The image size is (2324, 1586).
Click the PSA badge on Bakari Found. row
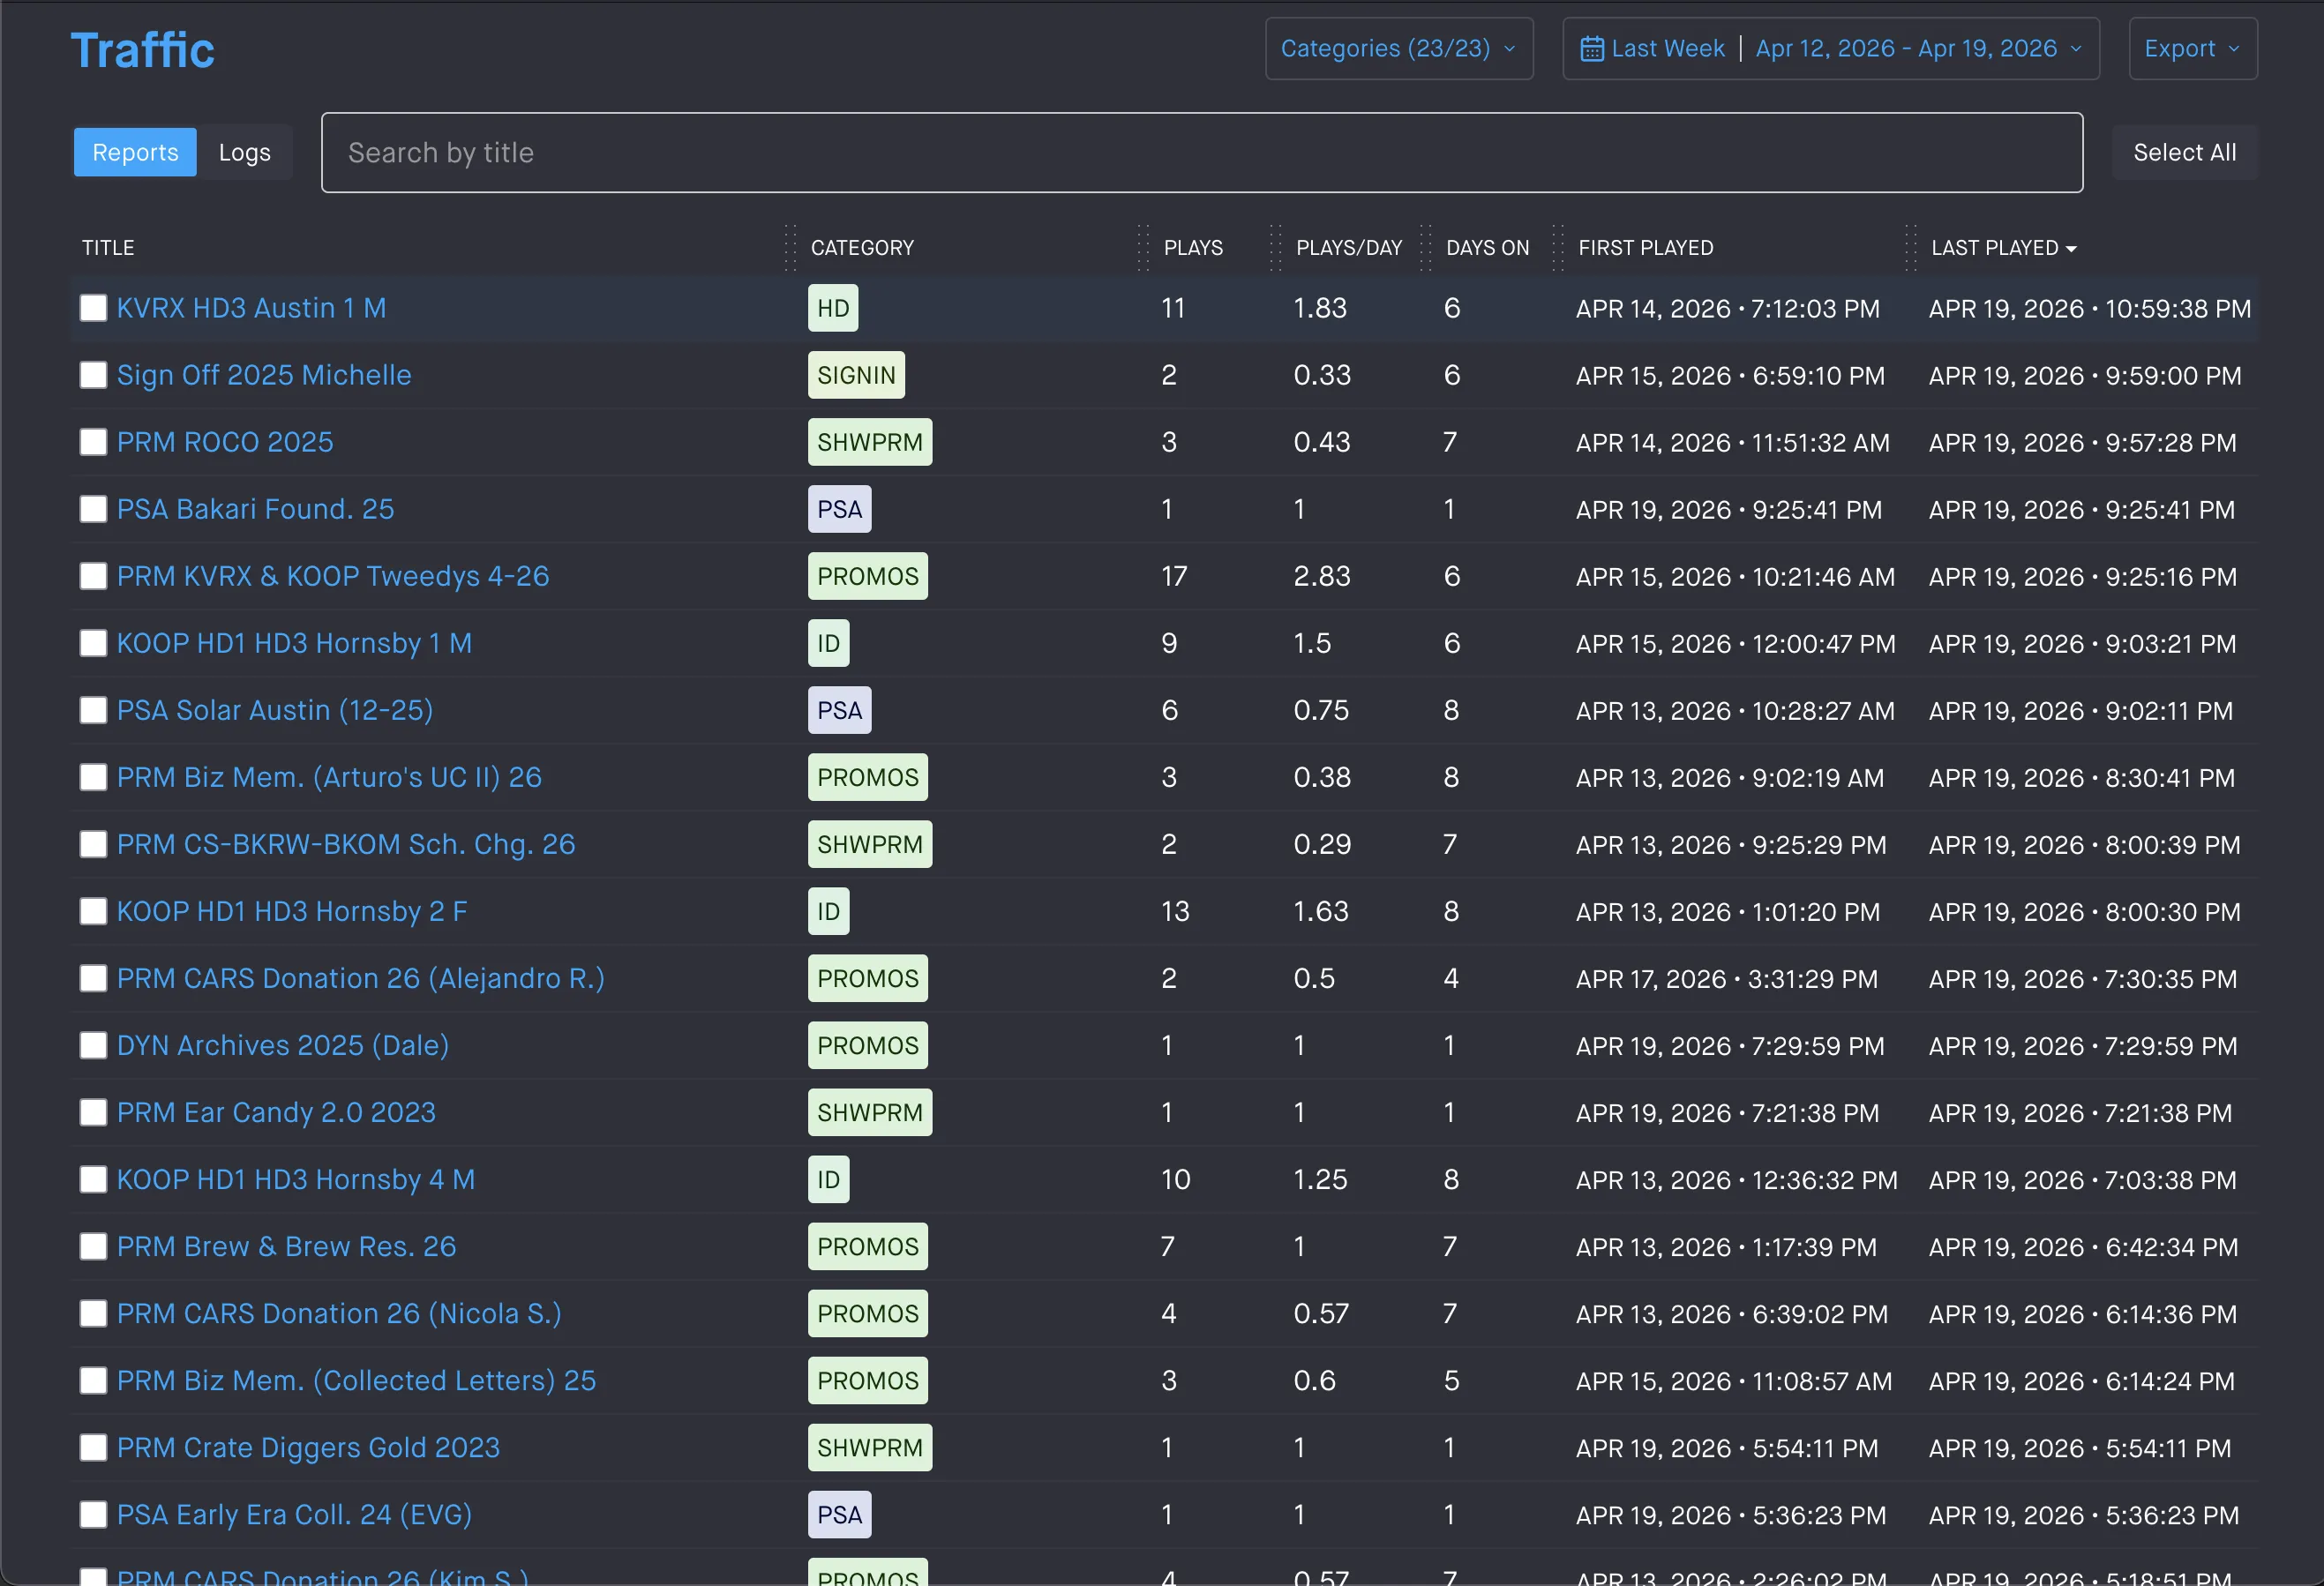tap(839, 509)
